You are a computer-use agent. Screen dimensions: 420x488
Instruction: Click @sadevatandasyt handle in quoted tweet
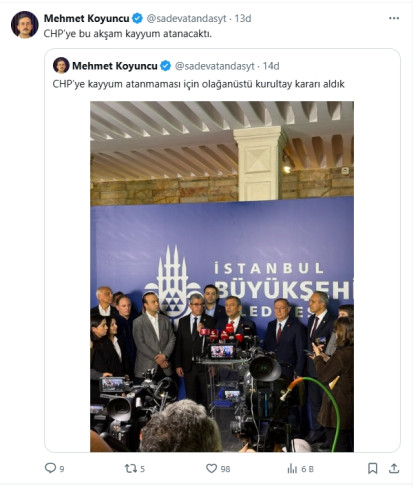pos(215,66)
